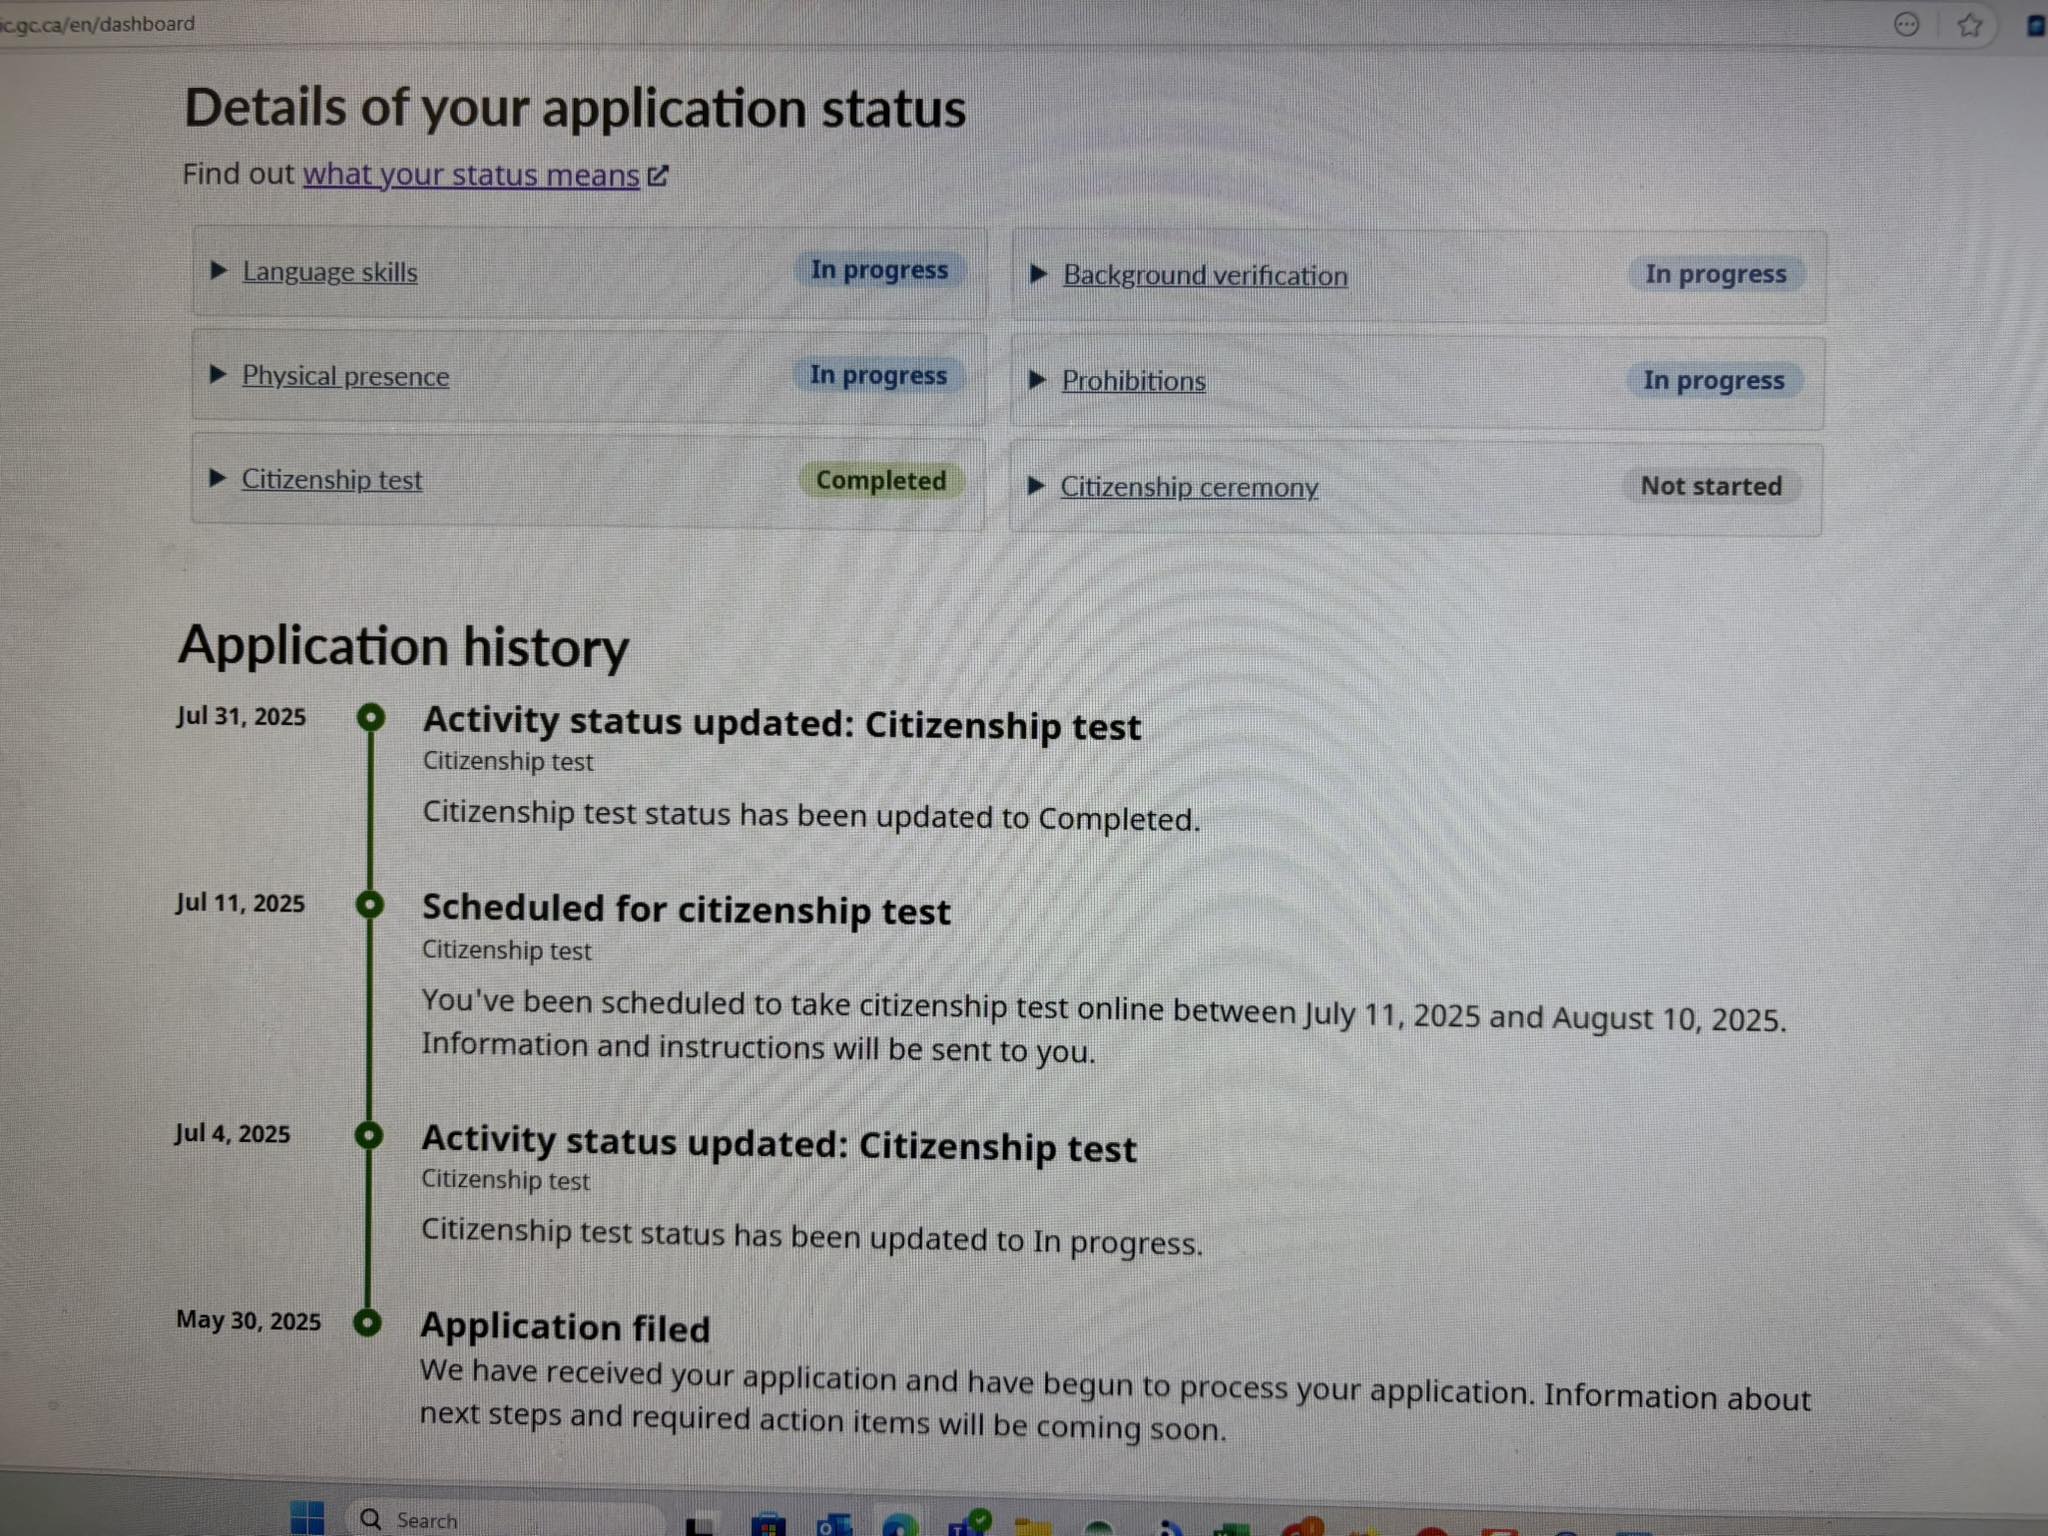The width and height of the screenshot is (2048, 1536).
Task: Expand the Physical presence disclosure triangle
Action: [x=218, y=375]
